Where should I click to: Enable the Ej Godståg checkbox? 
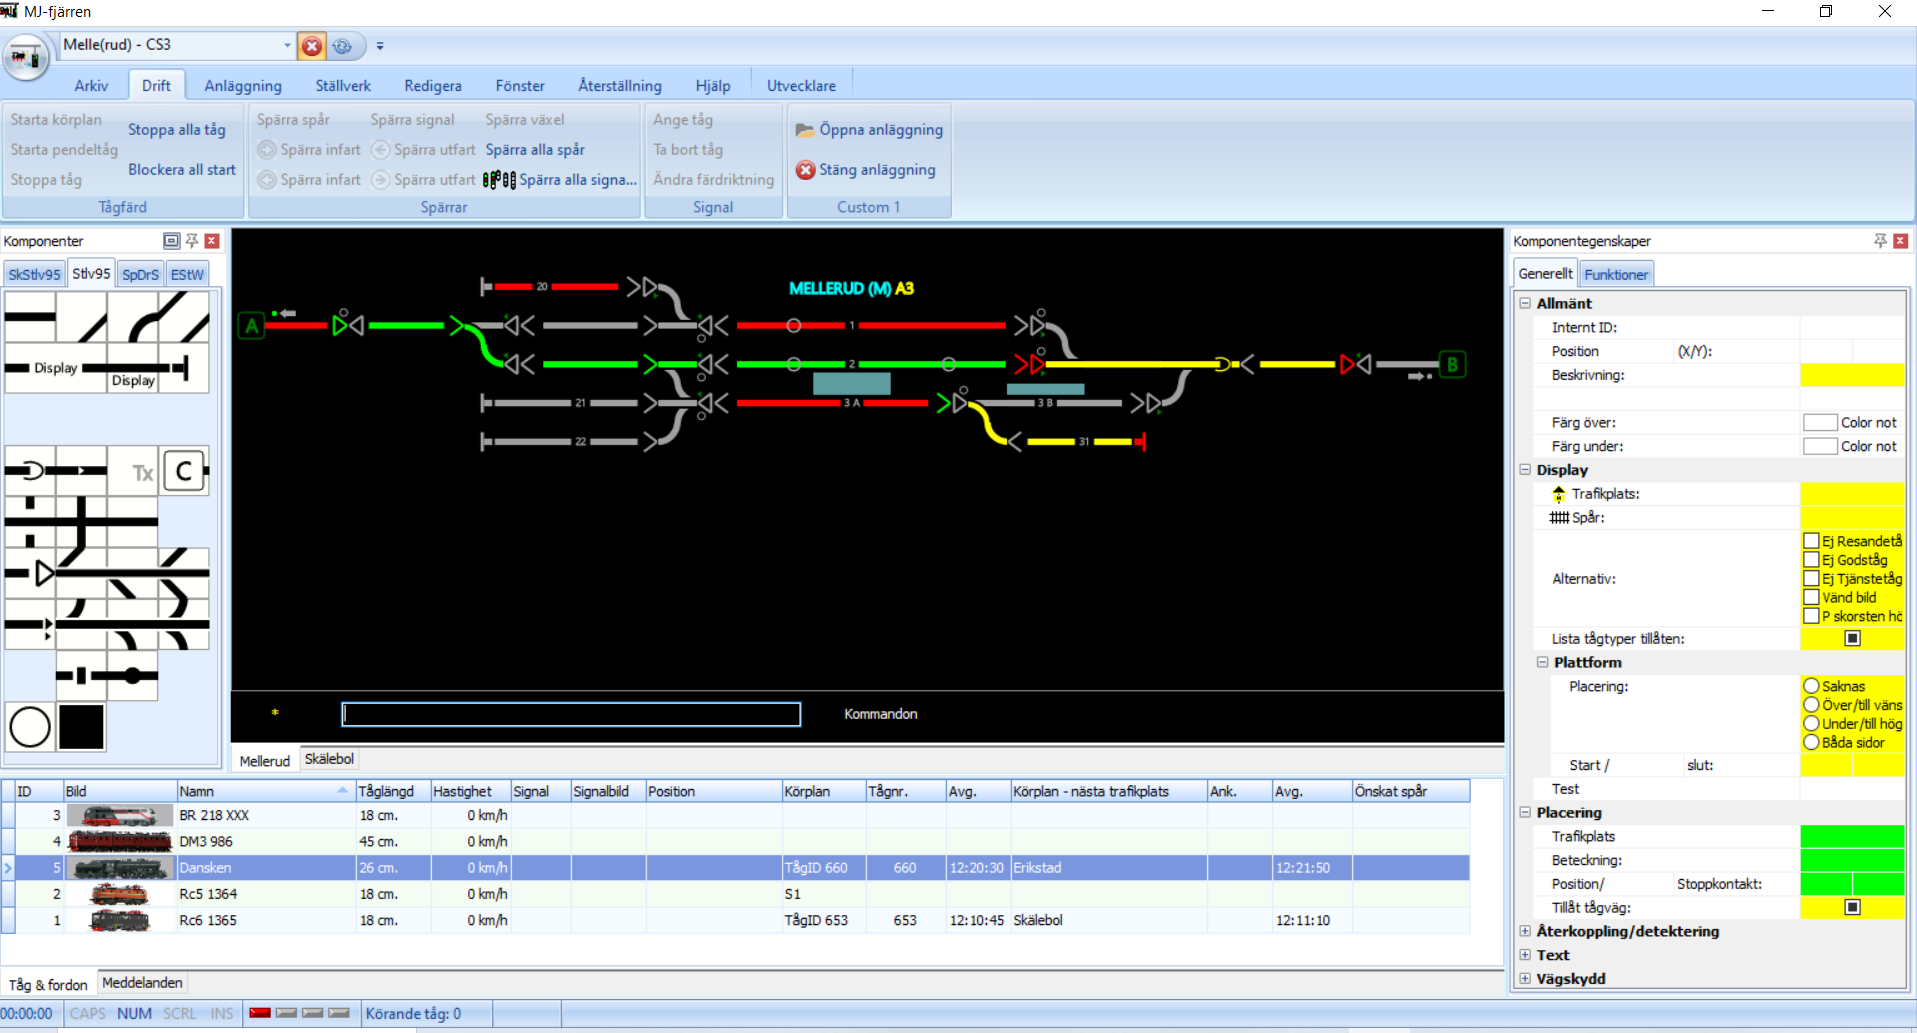pos(1811,560)
